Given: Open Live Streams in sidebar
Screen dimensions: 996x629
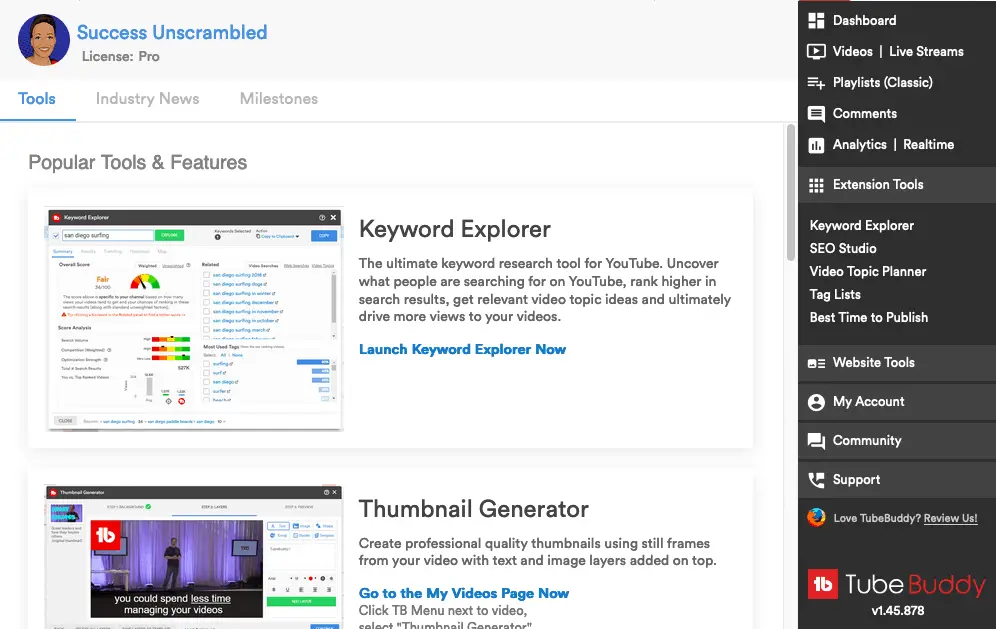Looking at the screenshot, I should click(x=926, y=51).
